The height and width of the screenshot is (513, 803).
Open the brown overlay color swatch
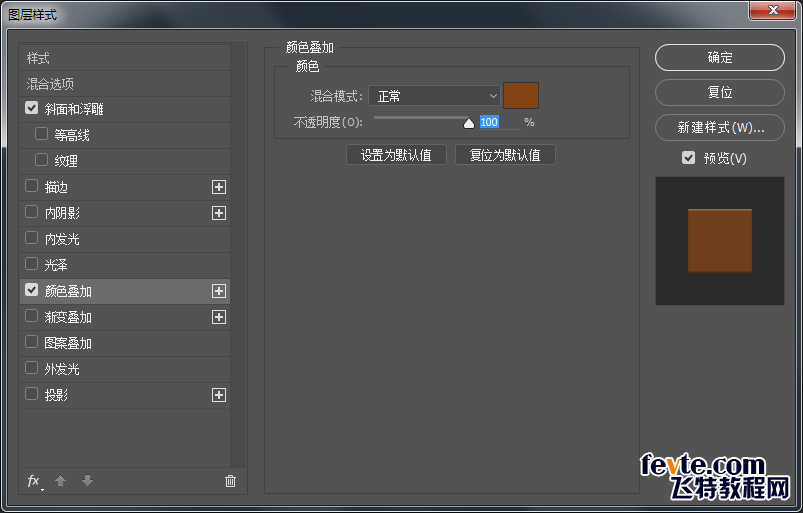pyautogui.click(x=521, y=96)
